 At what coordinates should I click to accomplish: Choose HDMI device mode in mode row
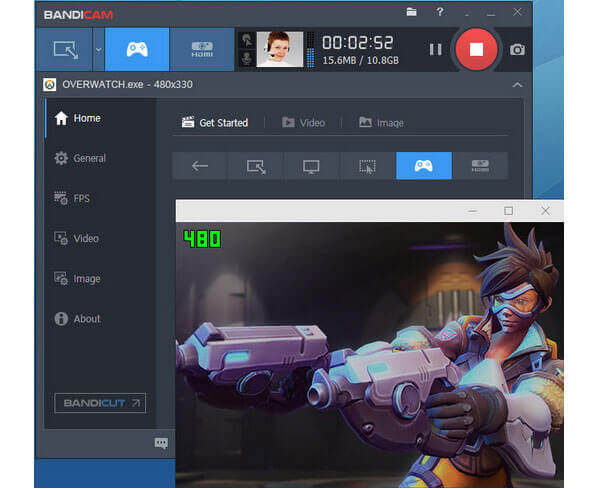[480, 166]
